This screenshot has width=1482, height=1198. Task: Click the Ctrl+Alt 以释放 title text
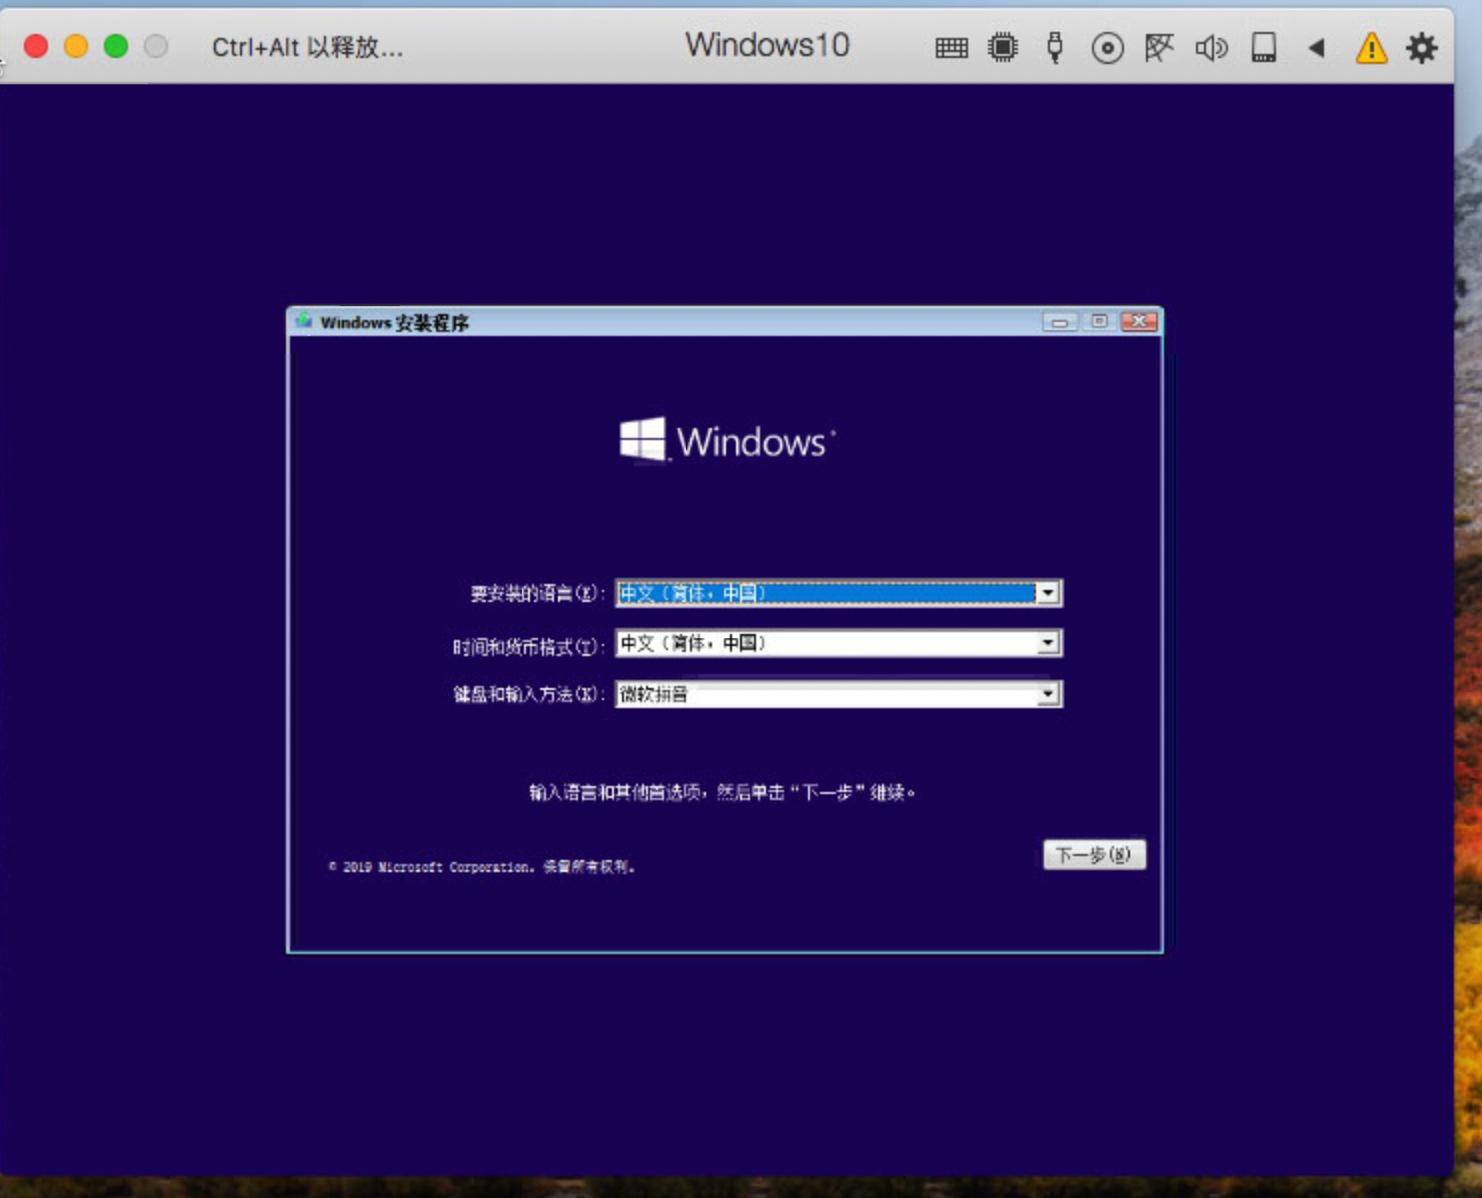305,46
